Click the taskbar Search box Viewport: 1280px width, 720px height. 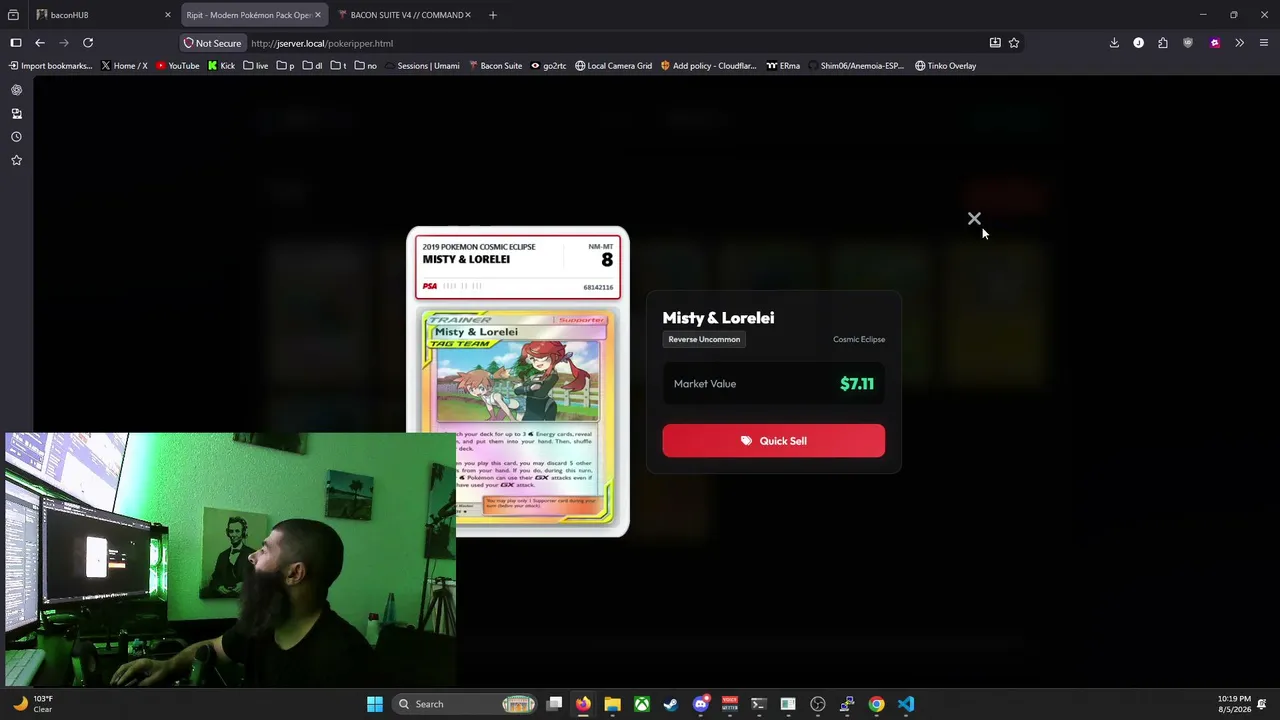coord(466,704)
